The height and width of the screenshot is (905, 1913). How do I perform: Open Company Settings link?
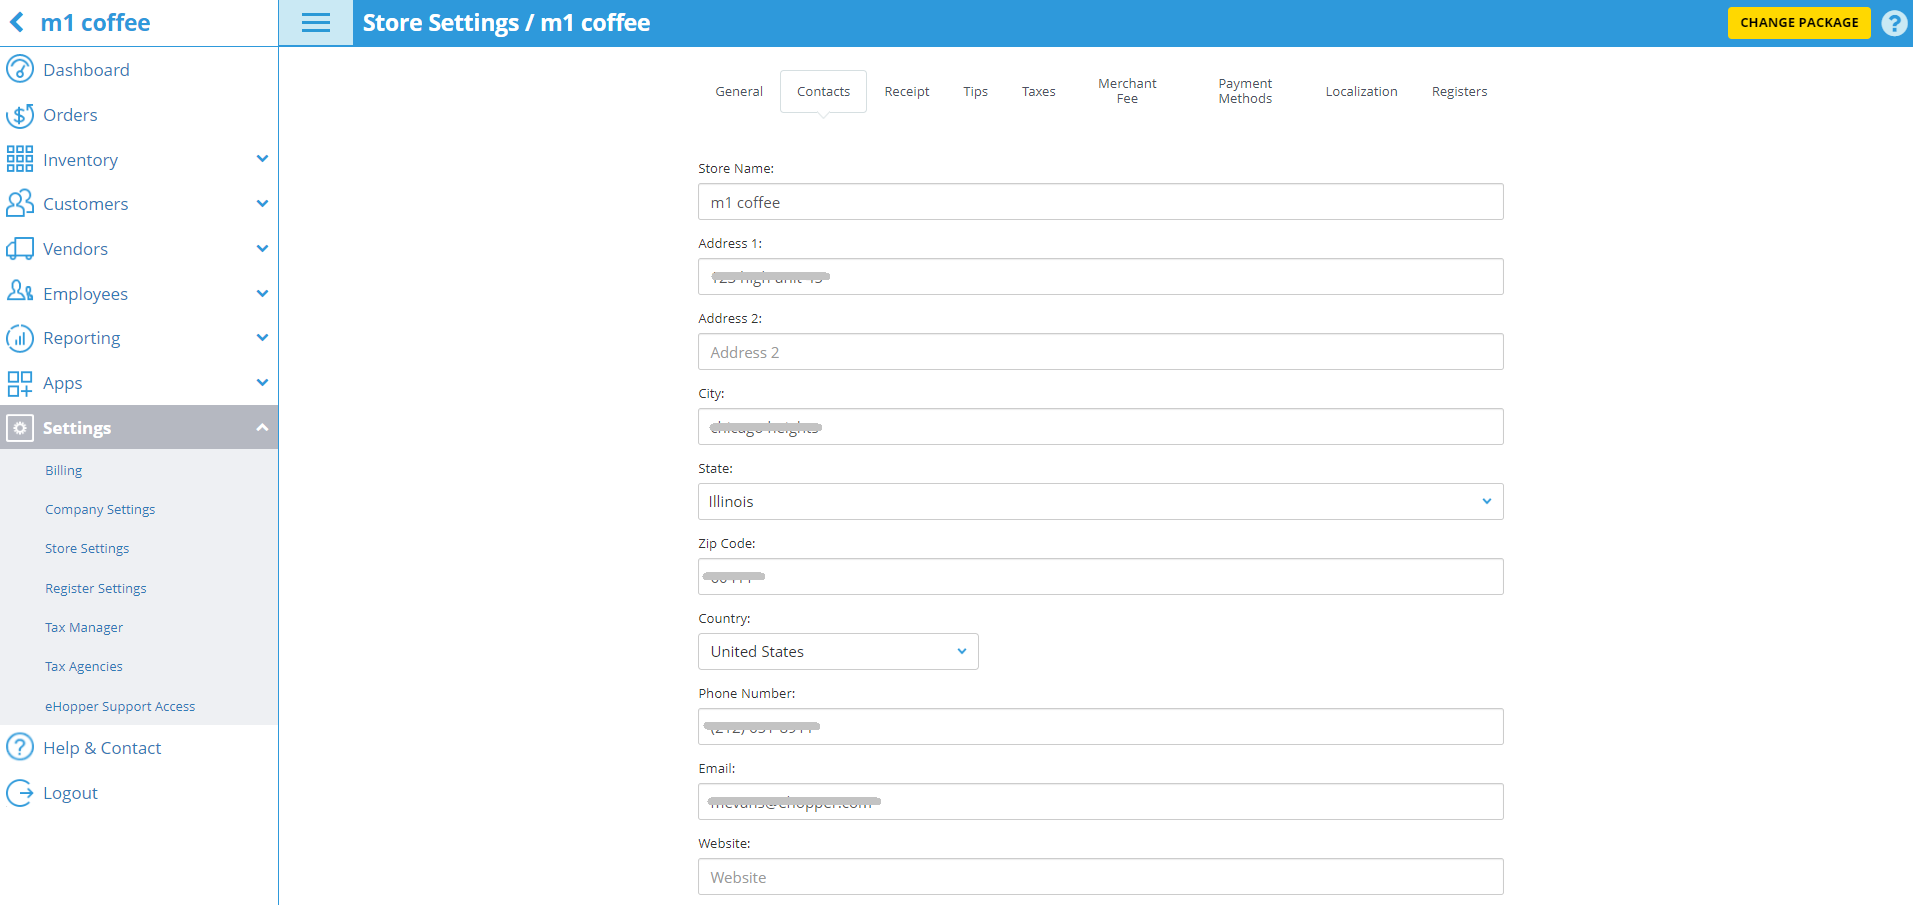pyautogui.click(x=100, y=510)
